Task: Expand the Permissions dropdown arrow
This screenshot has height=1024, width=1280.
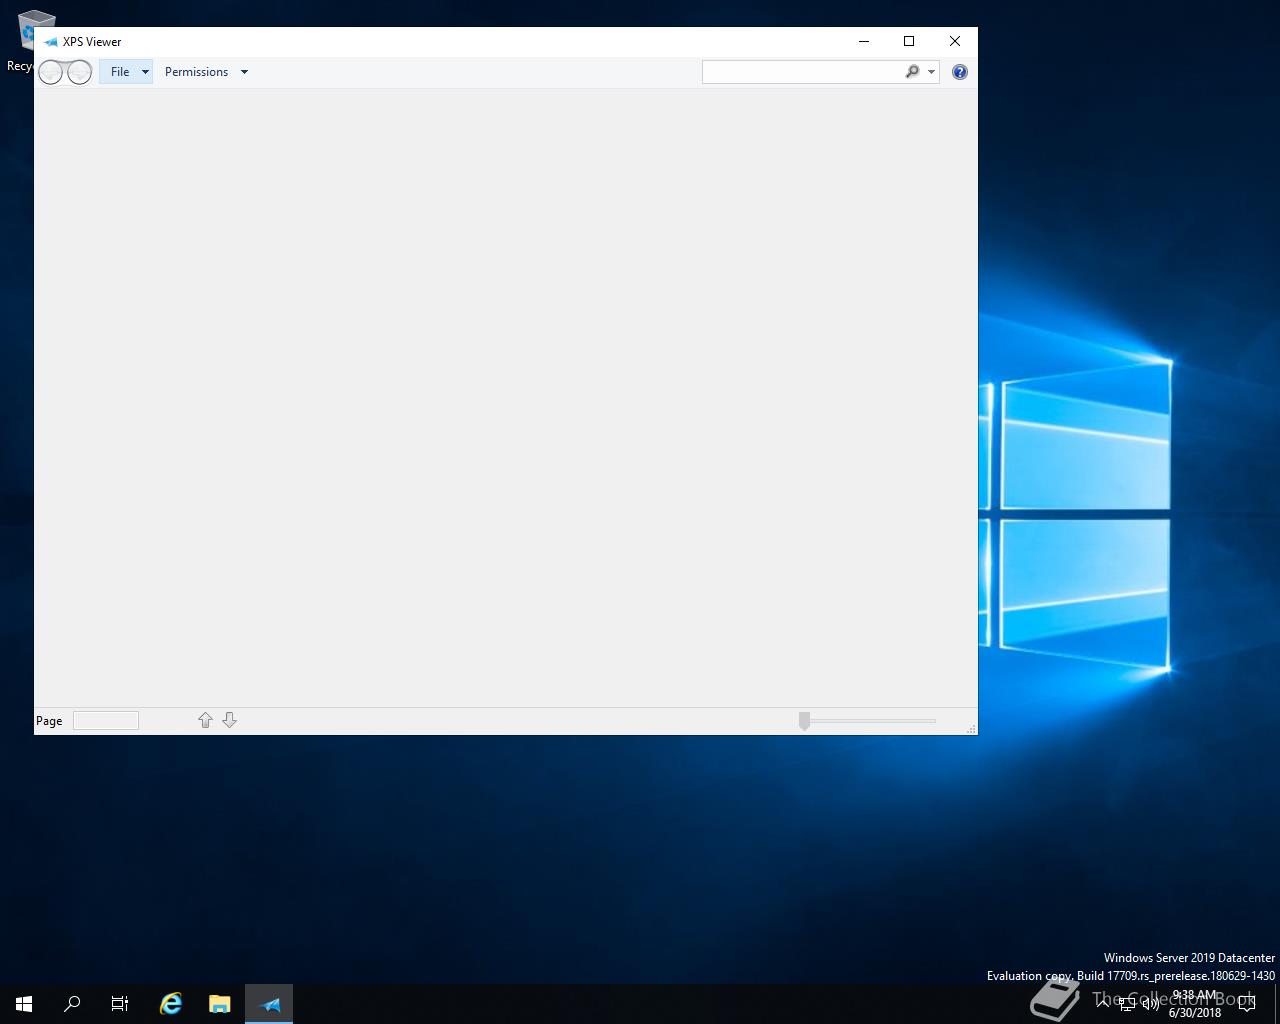Action: pos(244,72)
